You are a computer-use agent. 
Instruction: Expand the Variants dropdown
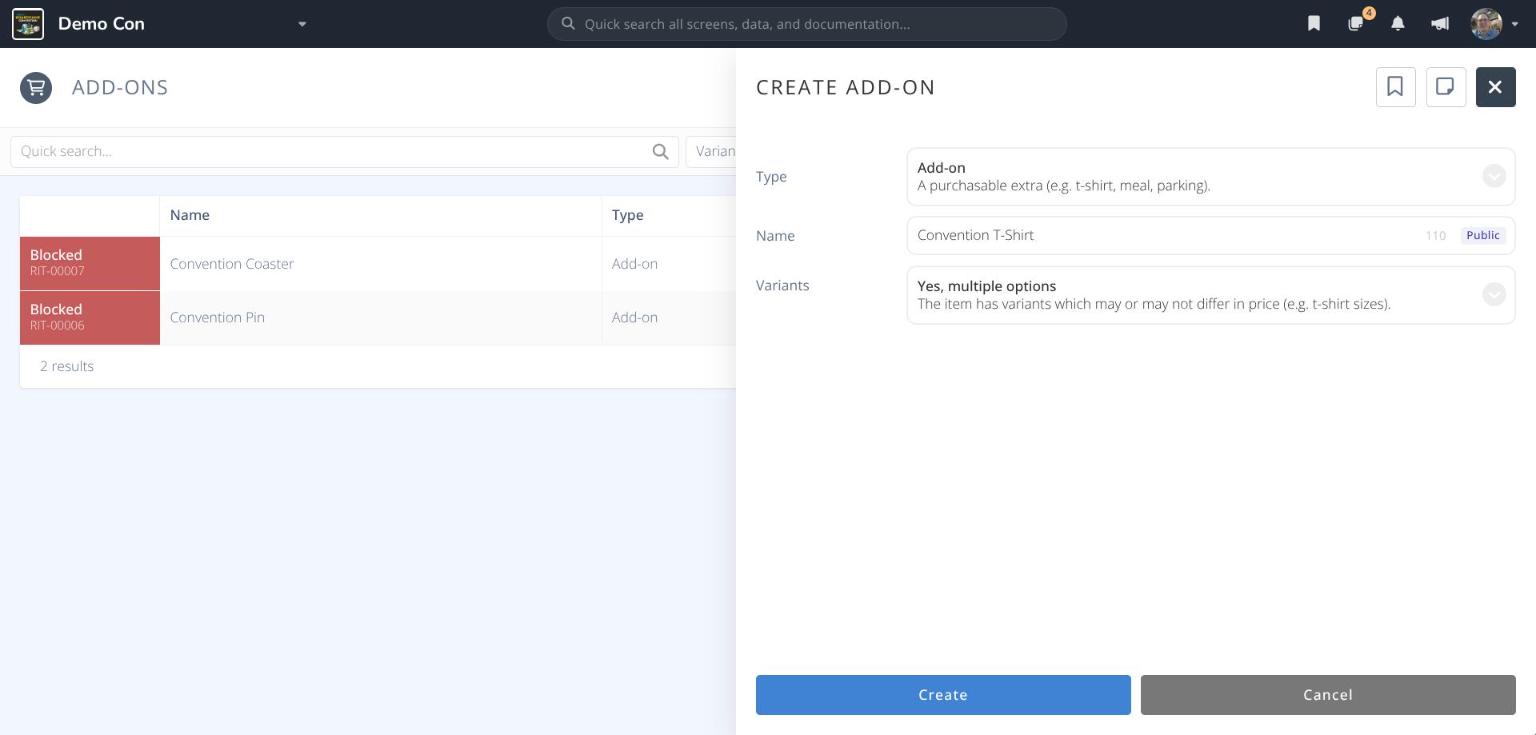point(1210,295)
